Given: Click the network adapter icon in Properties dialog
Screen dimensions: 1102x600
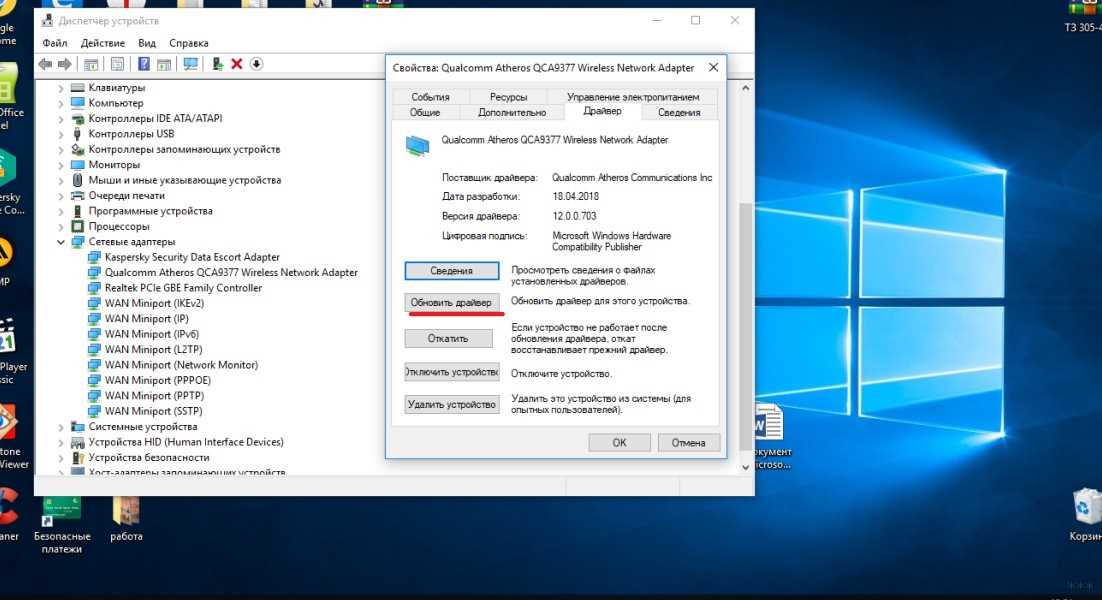Looking at the screenshot, I should point(417,145).
